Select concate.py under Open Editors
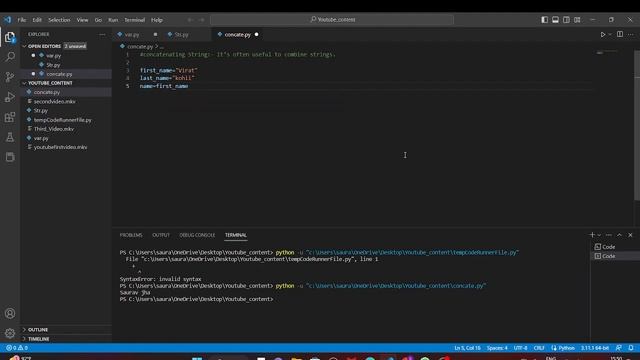640x360 pixels. [66, 74]
